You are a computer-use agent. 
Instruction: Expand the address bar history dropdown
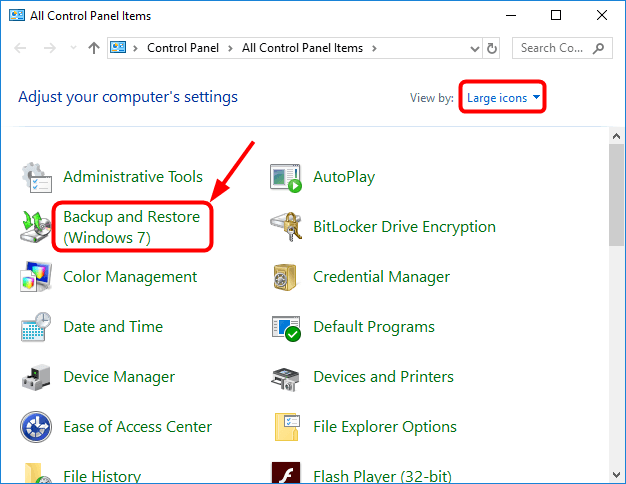point(475,49)
